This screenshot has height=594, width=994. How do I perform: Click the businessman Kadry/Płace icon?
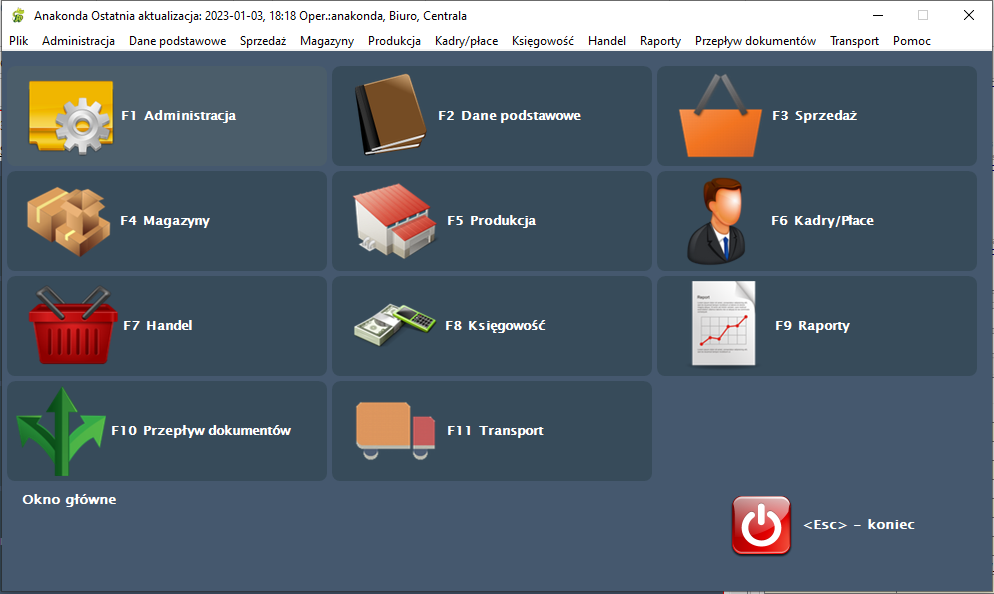point(716,221)
